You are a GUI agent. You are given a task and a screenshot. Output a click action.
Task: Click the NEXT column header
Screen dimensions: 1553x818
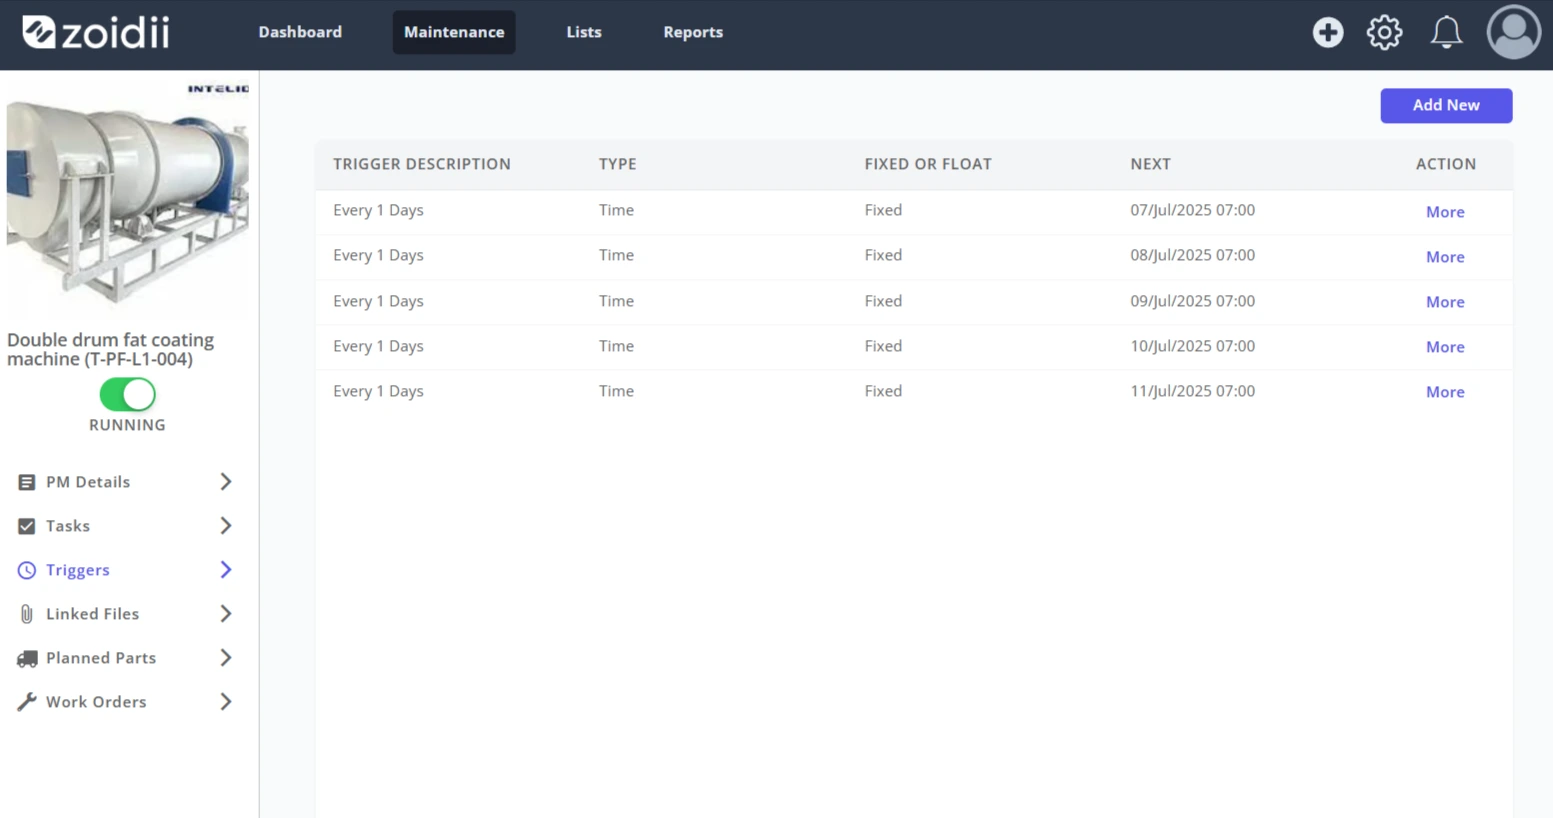[x=1150, y=164]
